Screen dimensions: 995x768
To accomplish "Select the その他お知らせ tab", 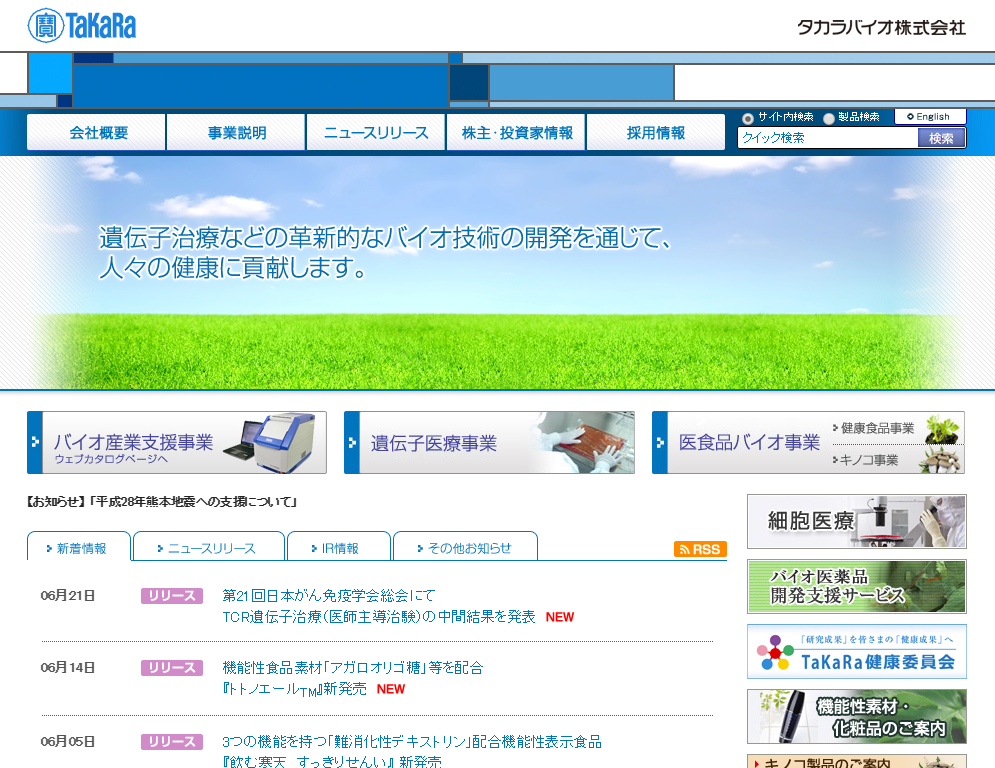I will pyautogui.click(x=465, y=548).
